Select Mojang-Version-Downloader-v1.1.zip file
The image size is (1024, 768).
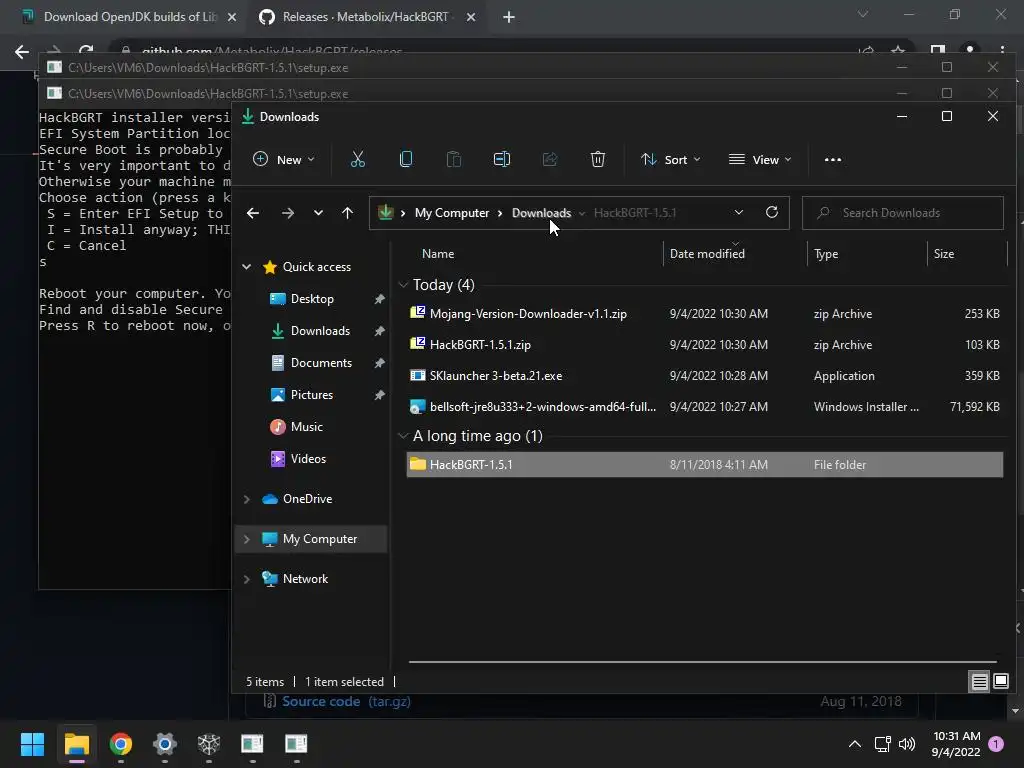704,313
